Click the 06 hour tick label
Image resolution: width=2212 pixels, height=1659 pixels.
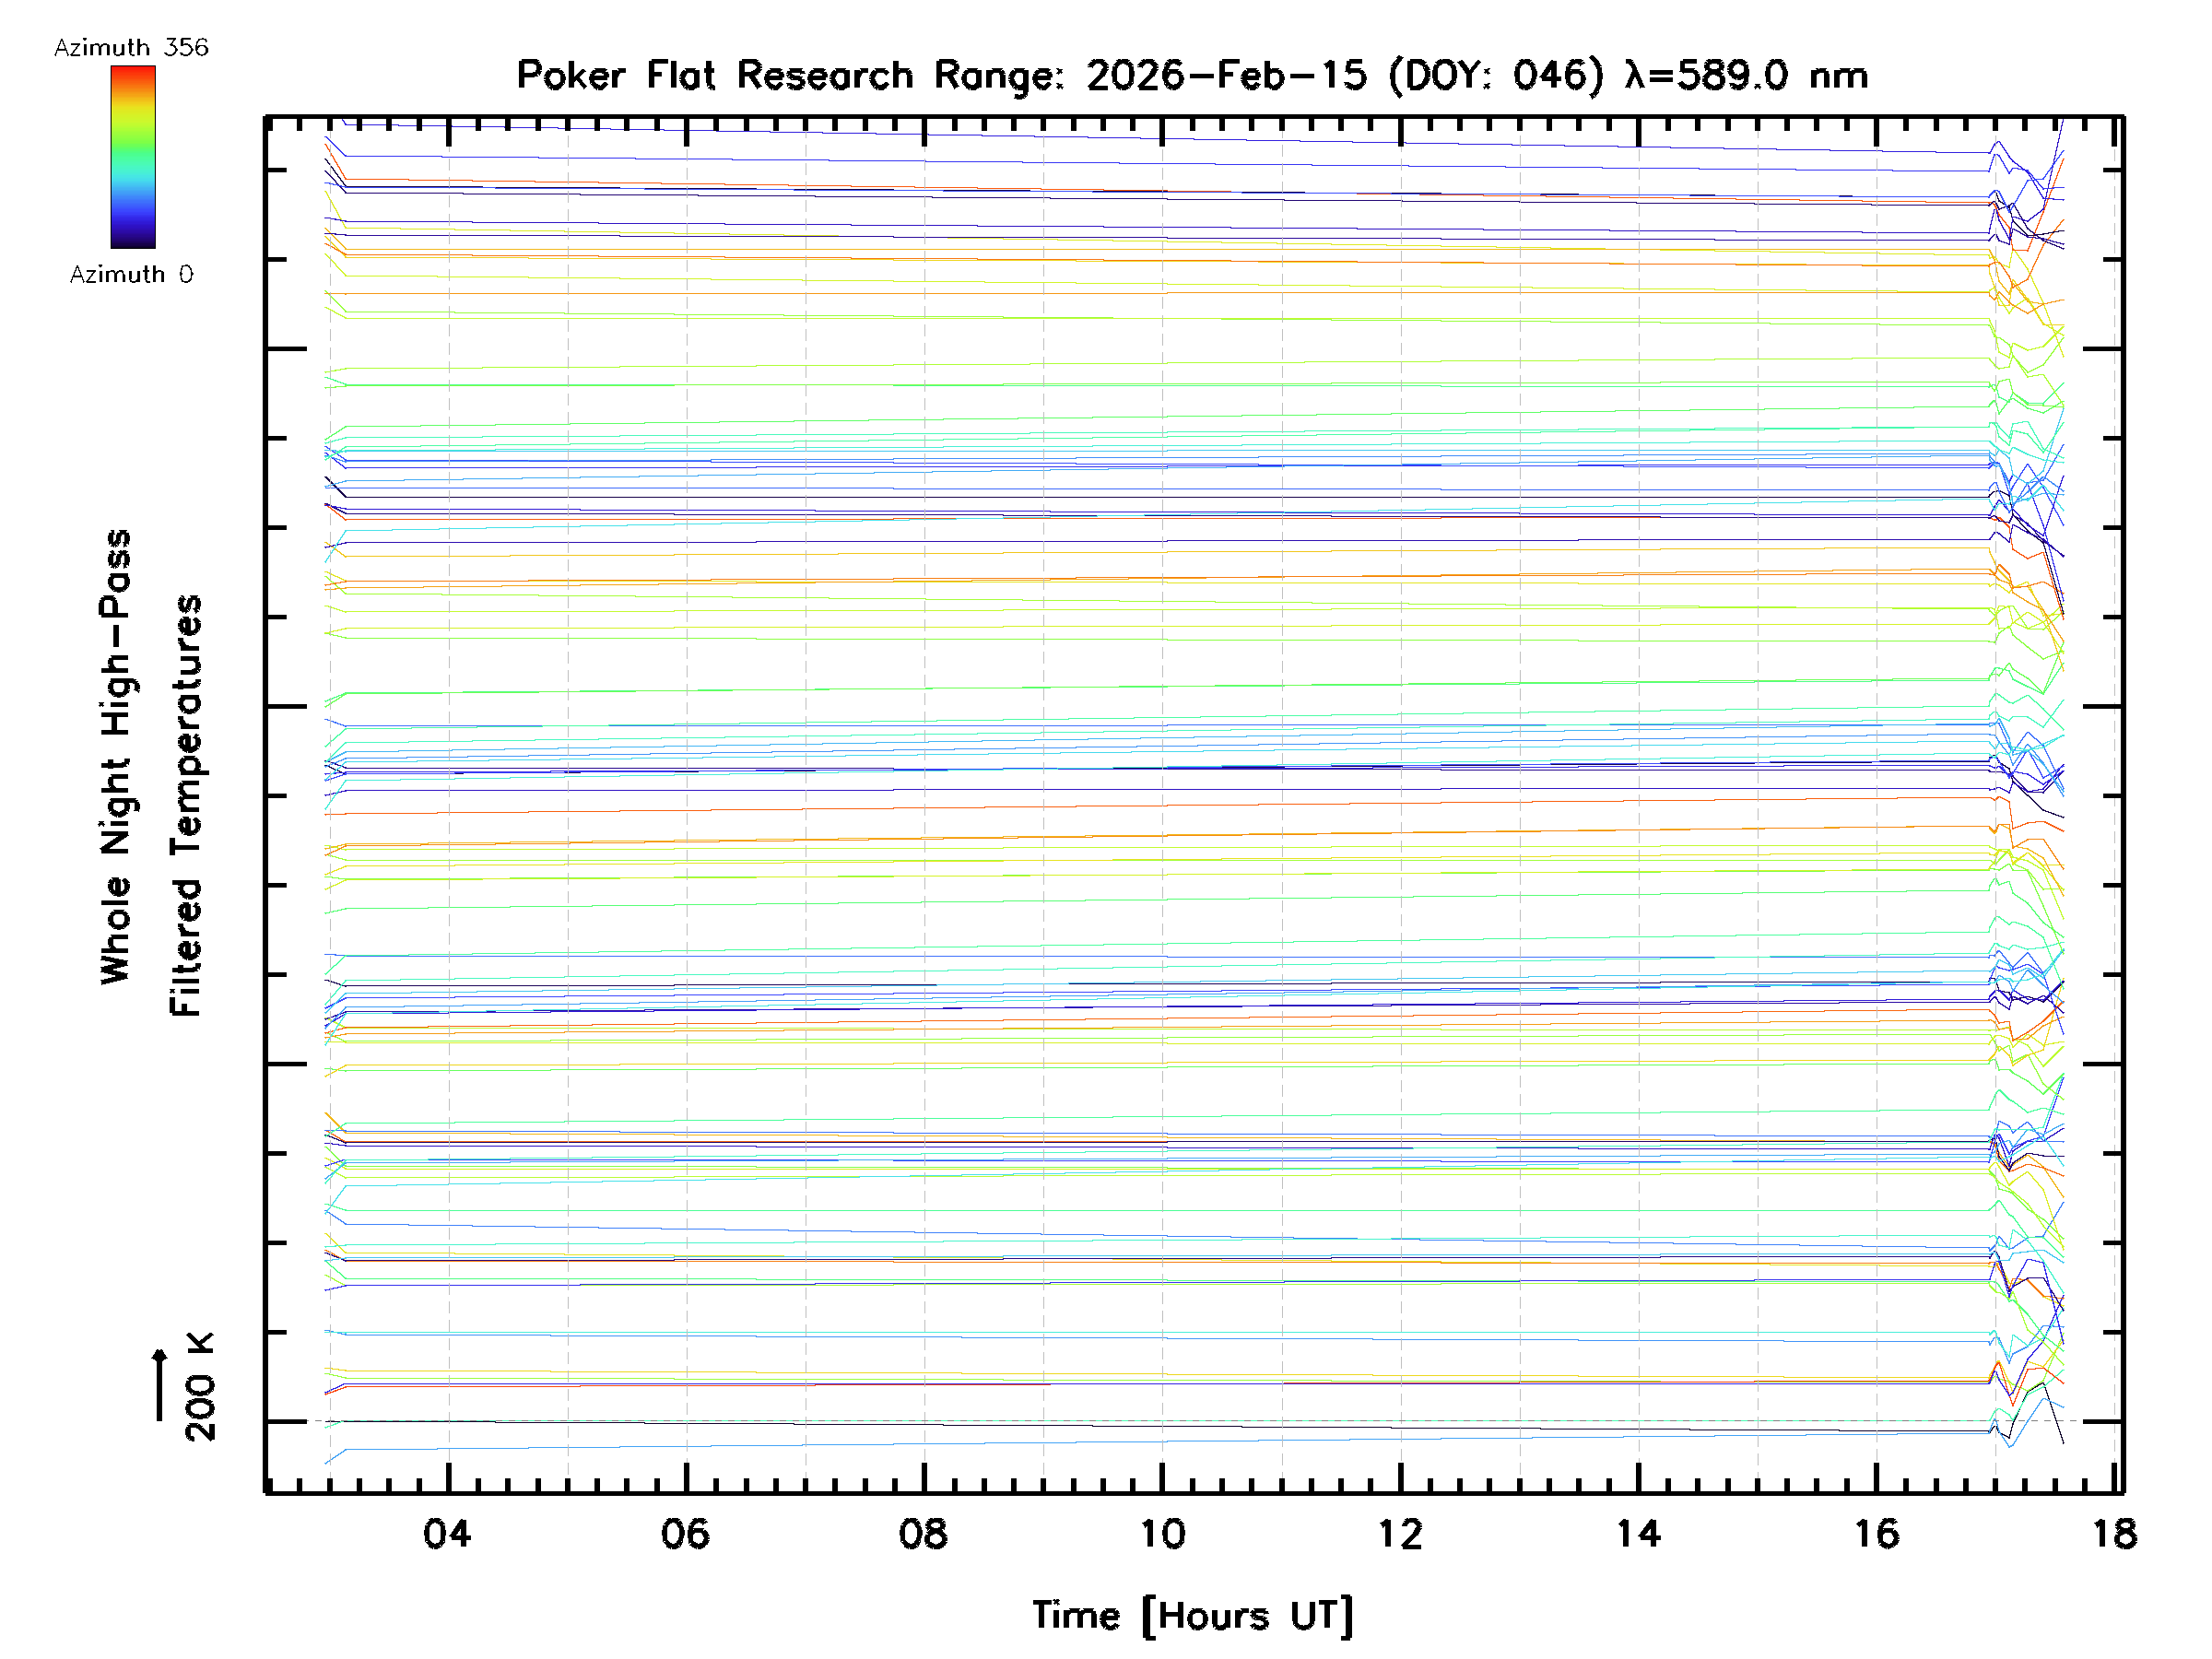tap(685, 1534)
